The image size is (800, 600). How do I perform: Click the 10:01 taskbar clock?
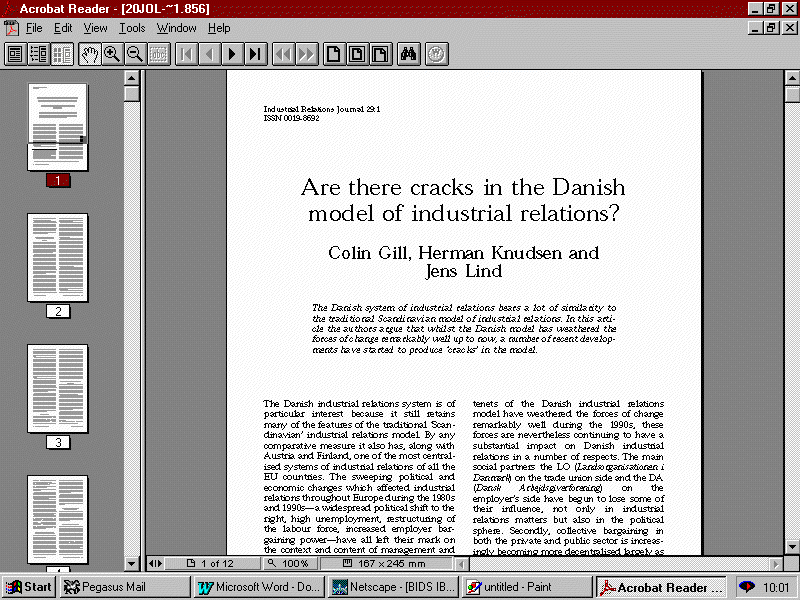776,588
